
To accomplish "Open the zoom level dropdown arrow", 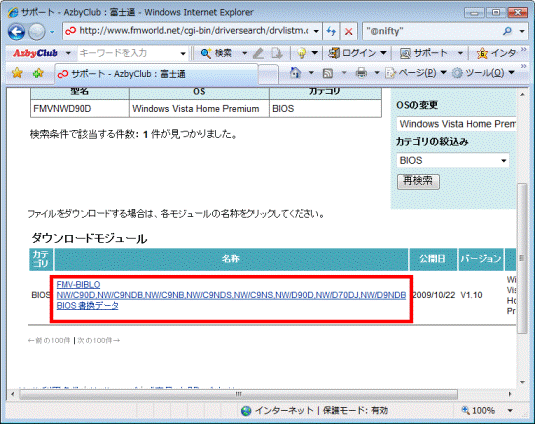I will click(510, 410).
